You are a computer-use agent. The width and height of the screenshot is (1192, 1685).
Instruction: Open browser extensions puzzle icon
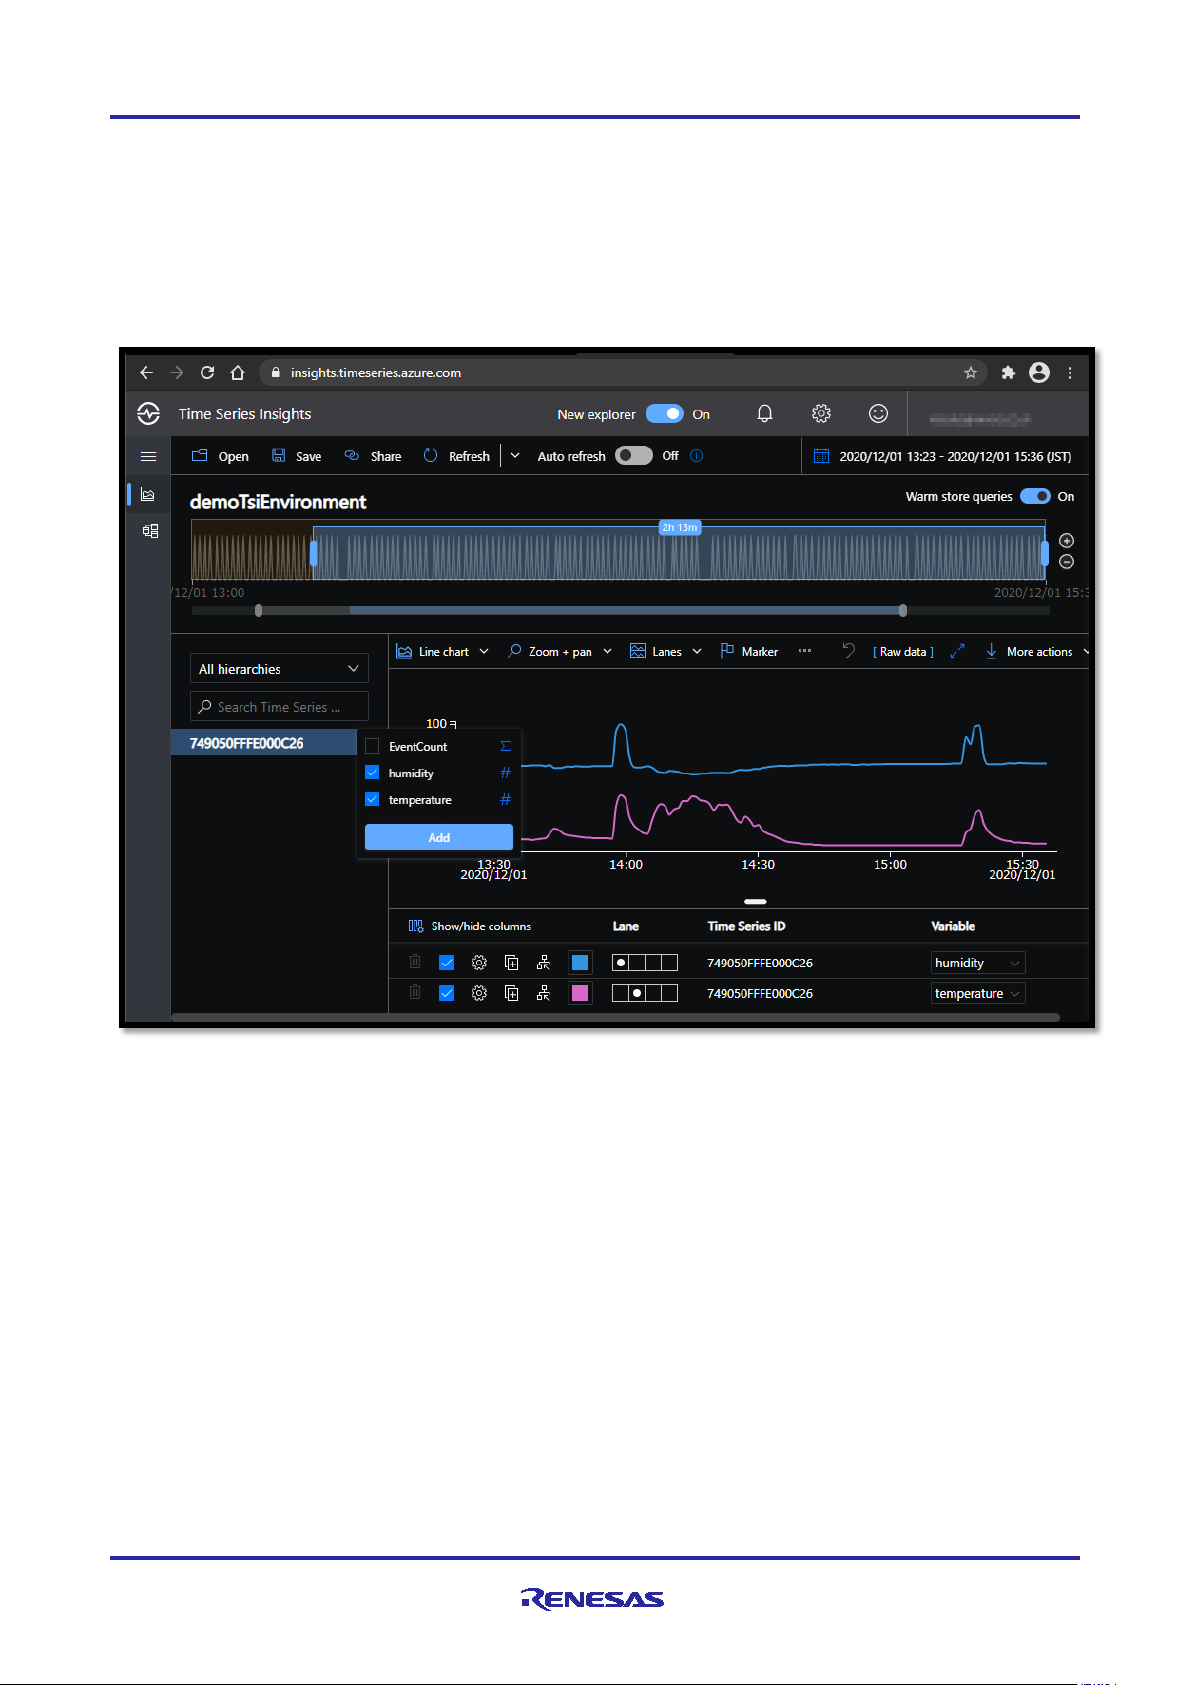pyautogui.click(x=1008, y=373)
